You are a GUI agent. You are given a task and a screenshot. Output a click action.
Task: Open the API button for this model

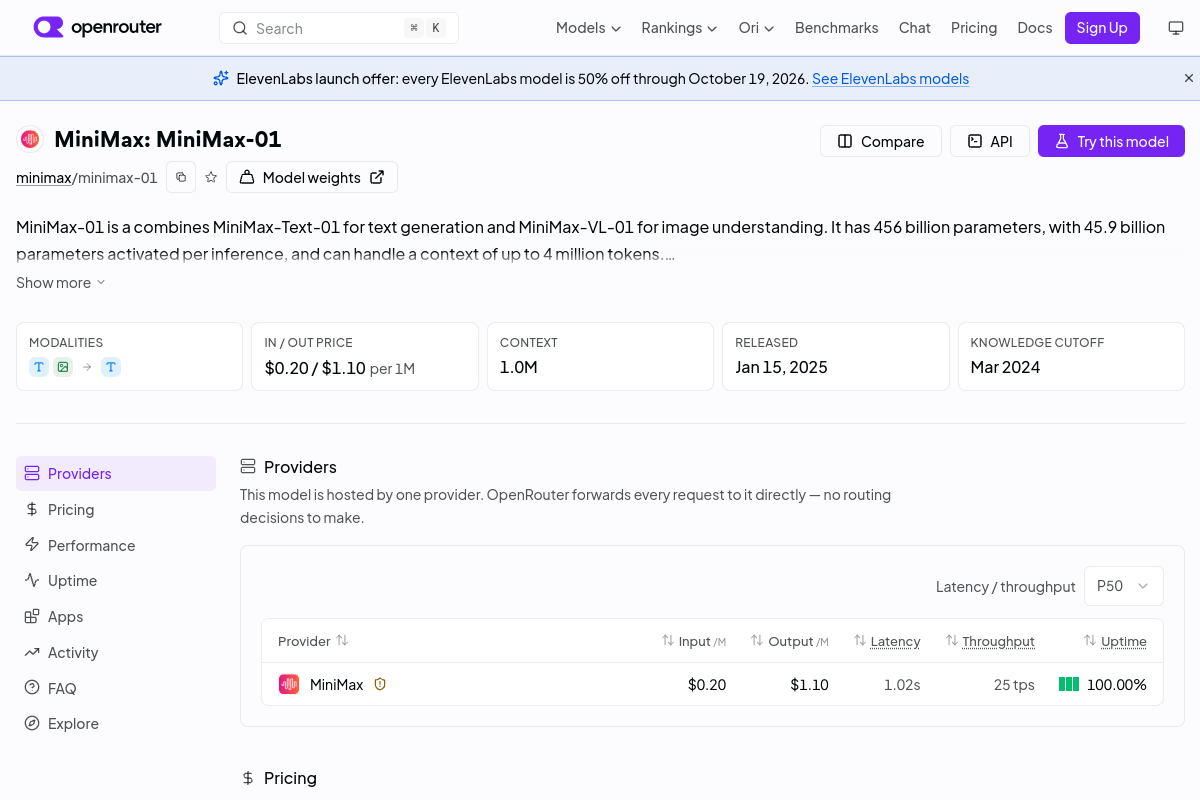coord(989,142)
